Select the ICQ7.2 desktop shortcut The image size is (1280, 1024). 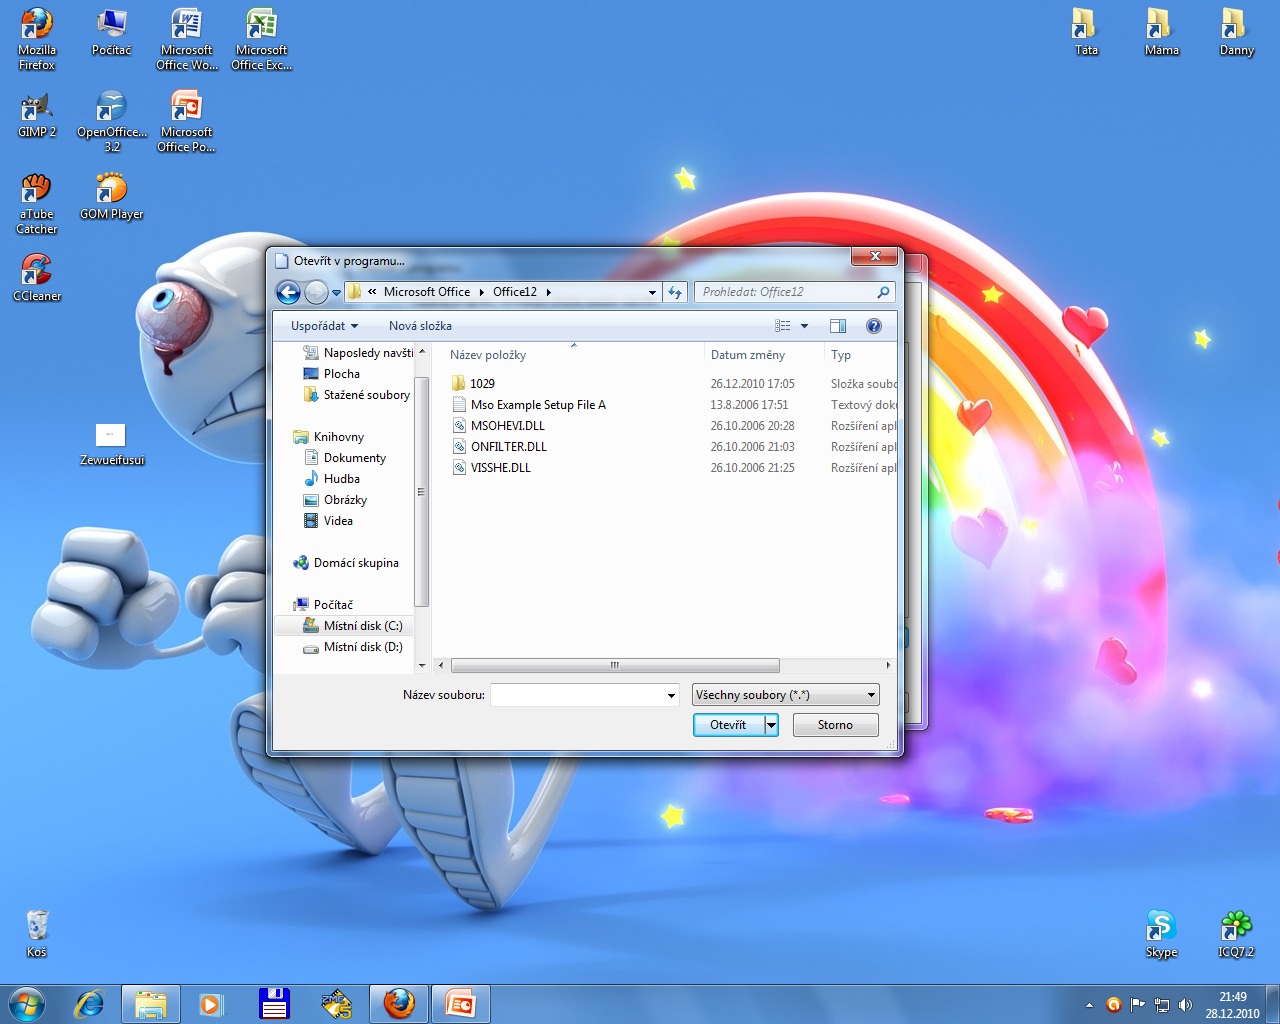point(1236,933)
